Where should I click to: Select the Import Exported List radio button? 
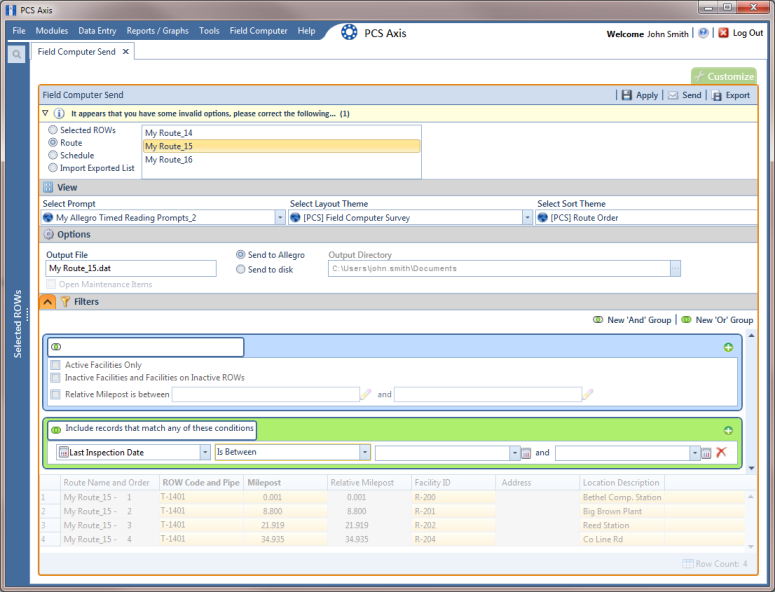click(x=53, y=168)
